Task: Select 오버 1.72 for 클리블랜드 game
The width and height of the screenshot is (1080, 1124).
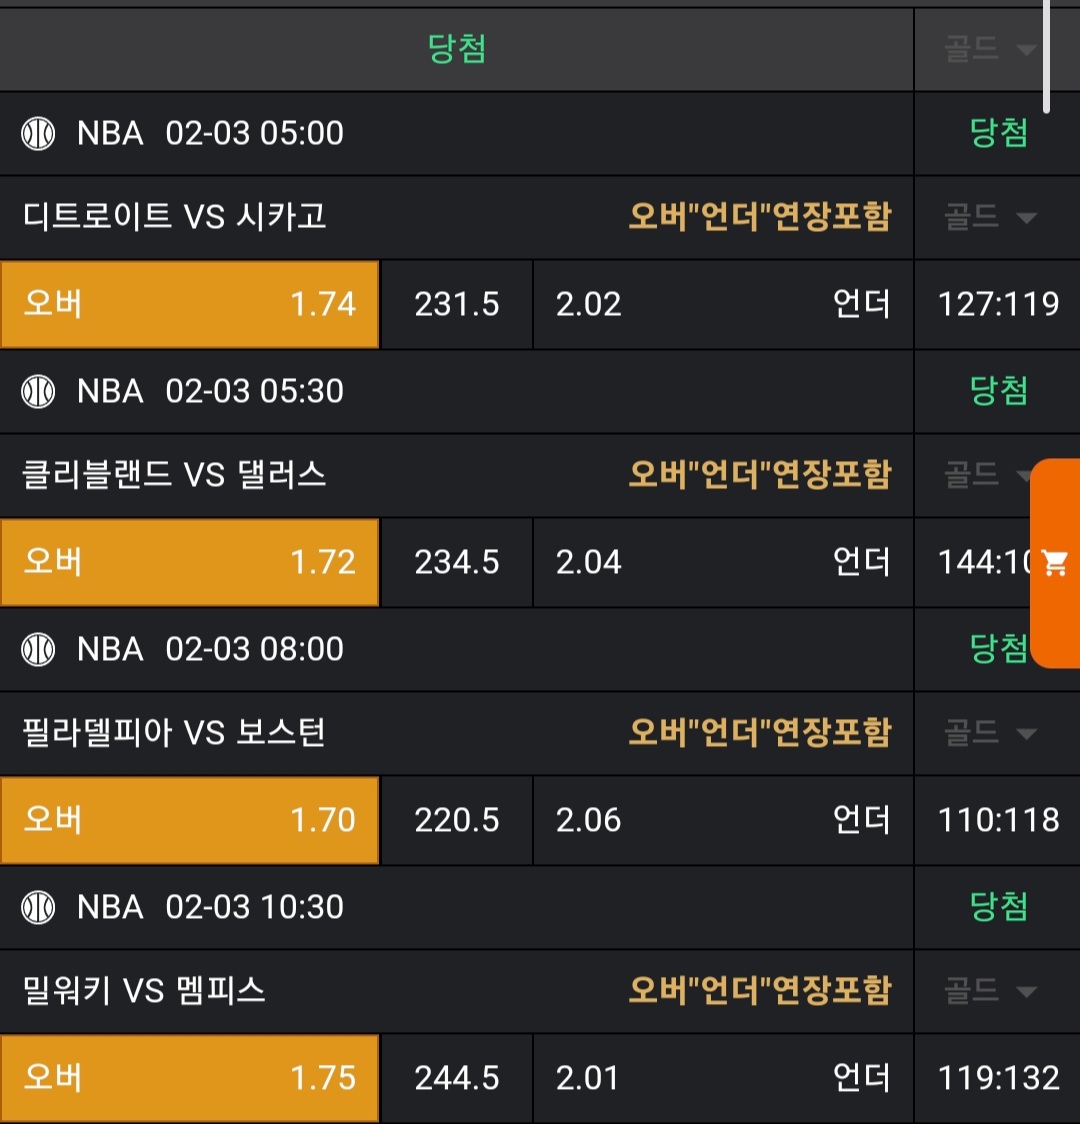Action: click(190, 562)
